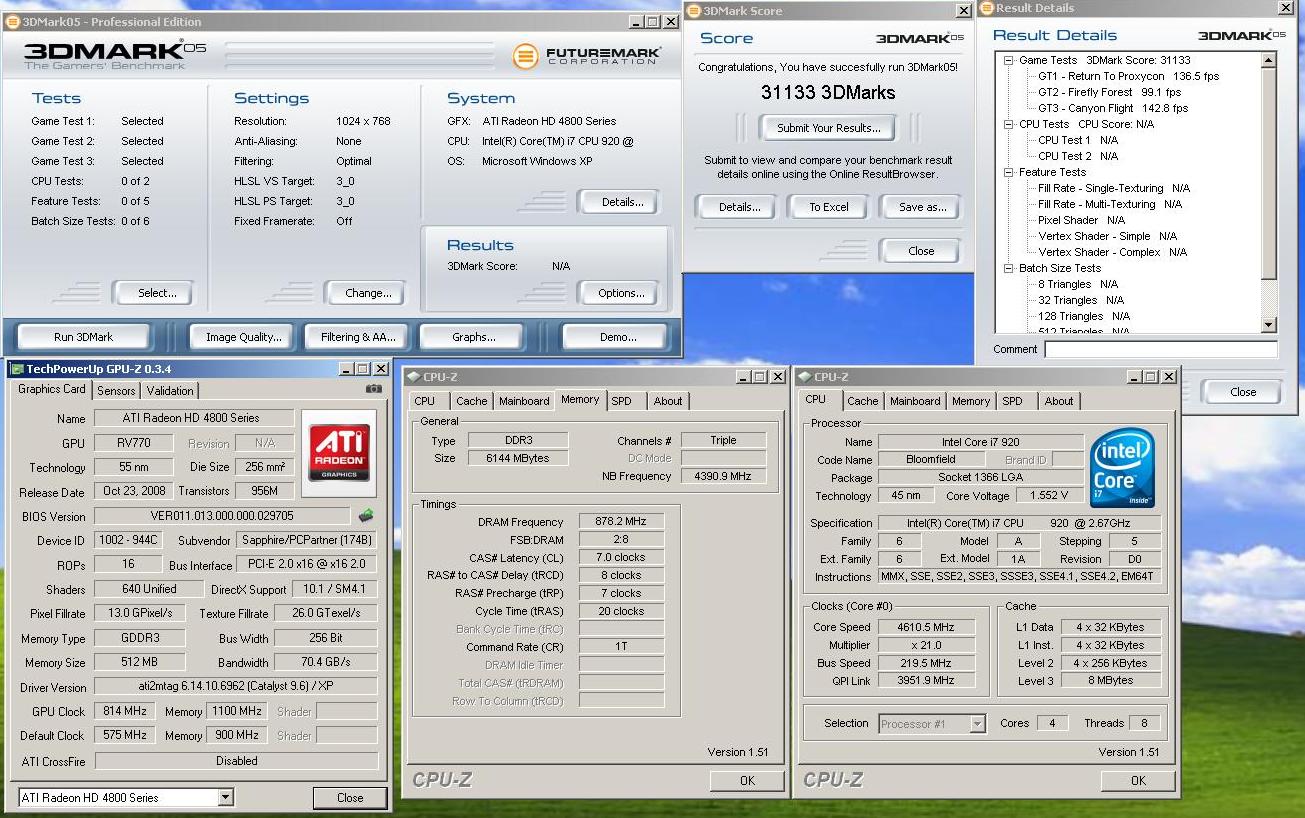Click the Close button in GPU-Z
Image resolution: width=1305 pixels, height=818 pixels.
click(x=350, y=798)
